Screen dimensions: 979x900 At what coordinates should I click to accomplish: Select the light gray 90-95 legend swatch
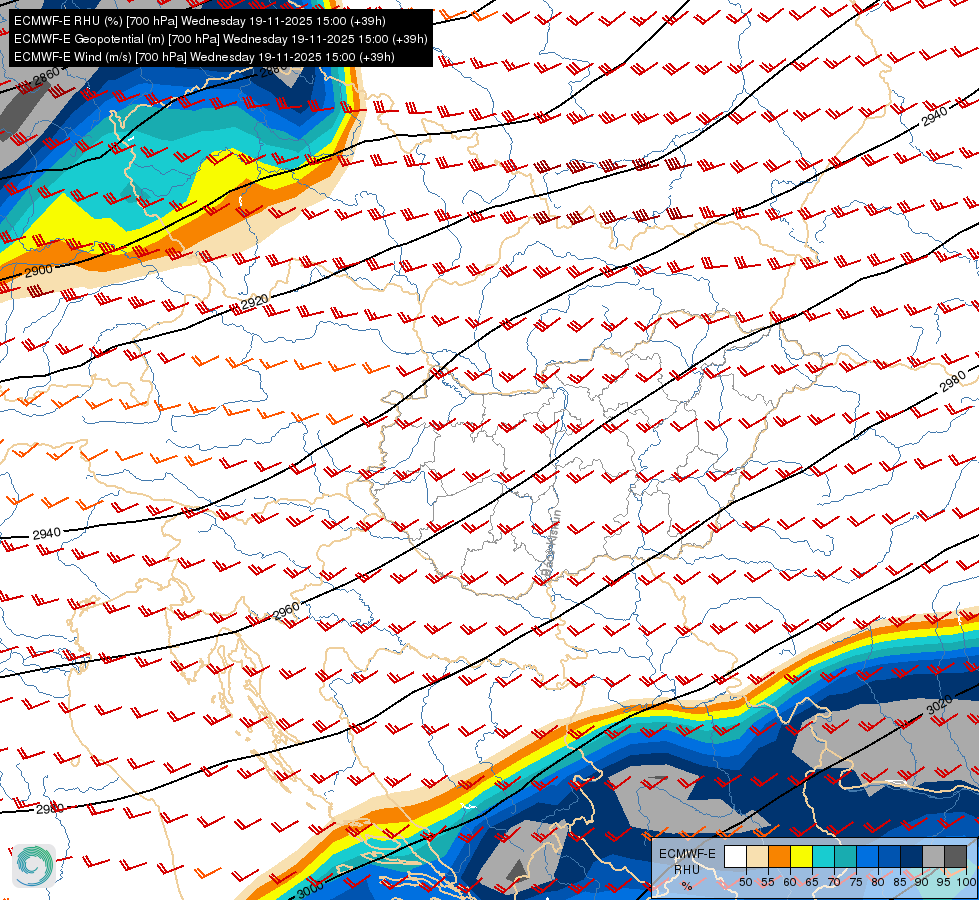[x=933, y=857]
